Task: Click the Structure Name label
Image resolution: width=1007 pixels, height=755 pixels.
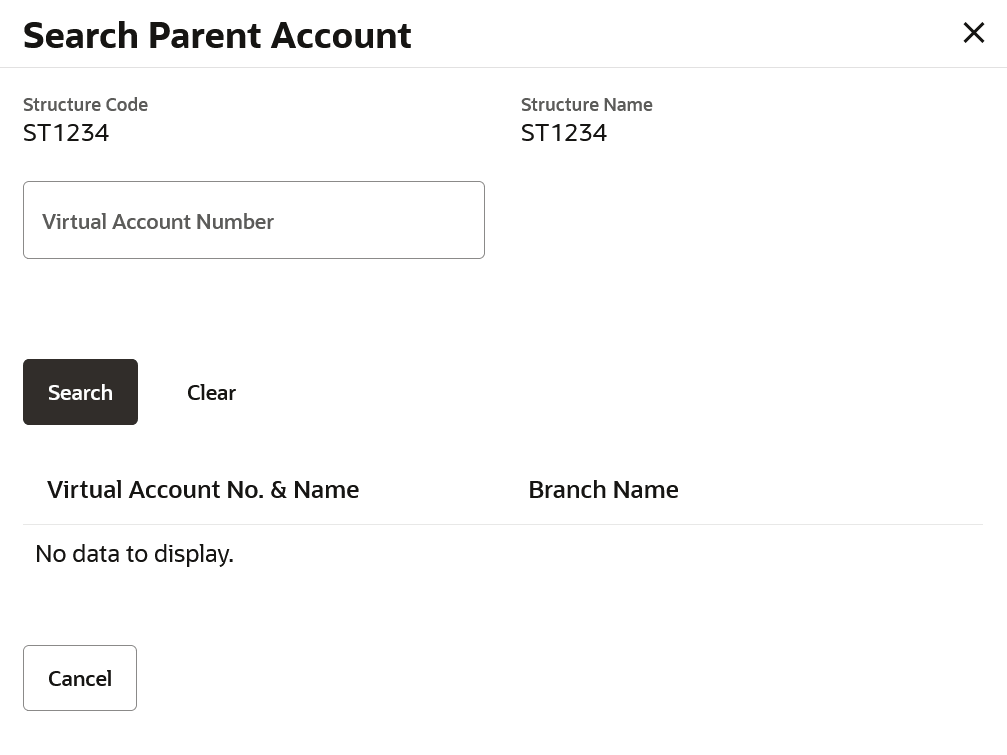Action: [586, 104]
